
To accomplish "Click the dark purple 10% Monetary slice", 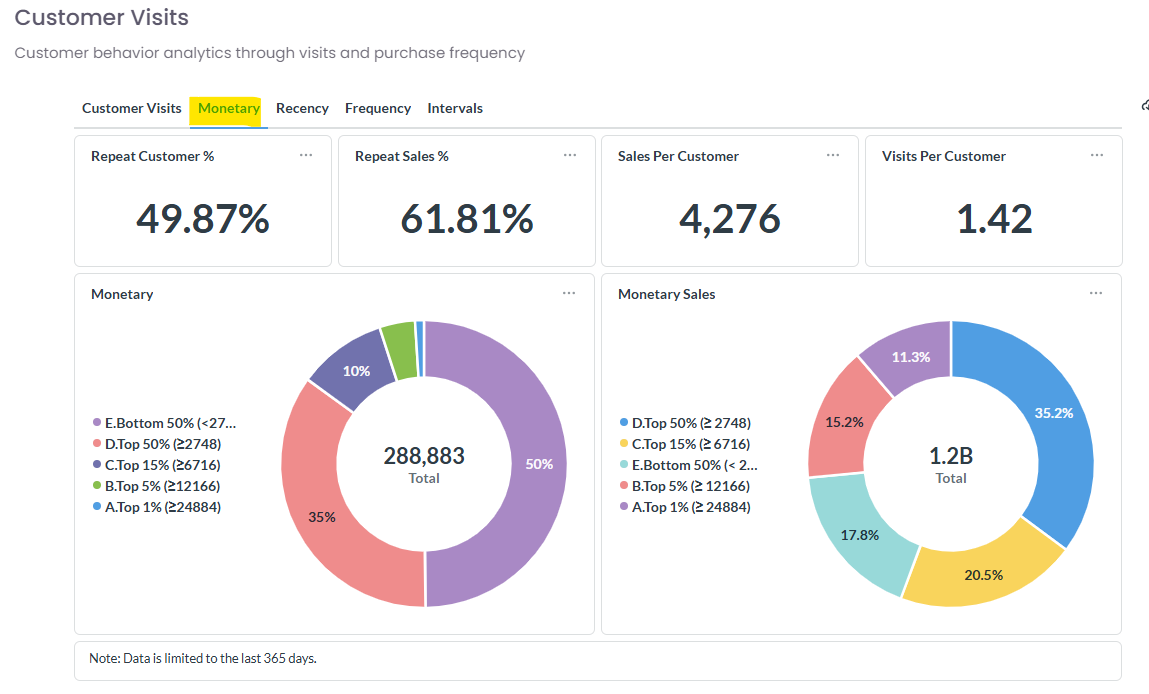I will point(355,371).
